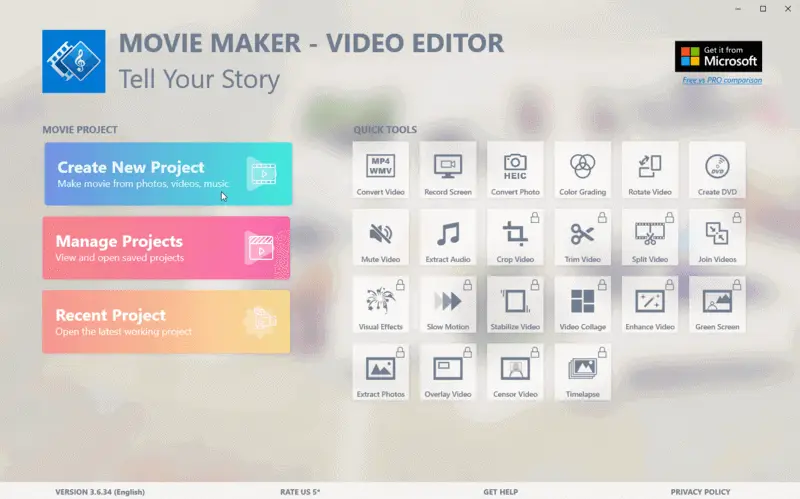Open the Overlay Video tool
Image resolution: width=800 pixels, height=499 pixels.
point(448,372)
